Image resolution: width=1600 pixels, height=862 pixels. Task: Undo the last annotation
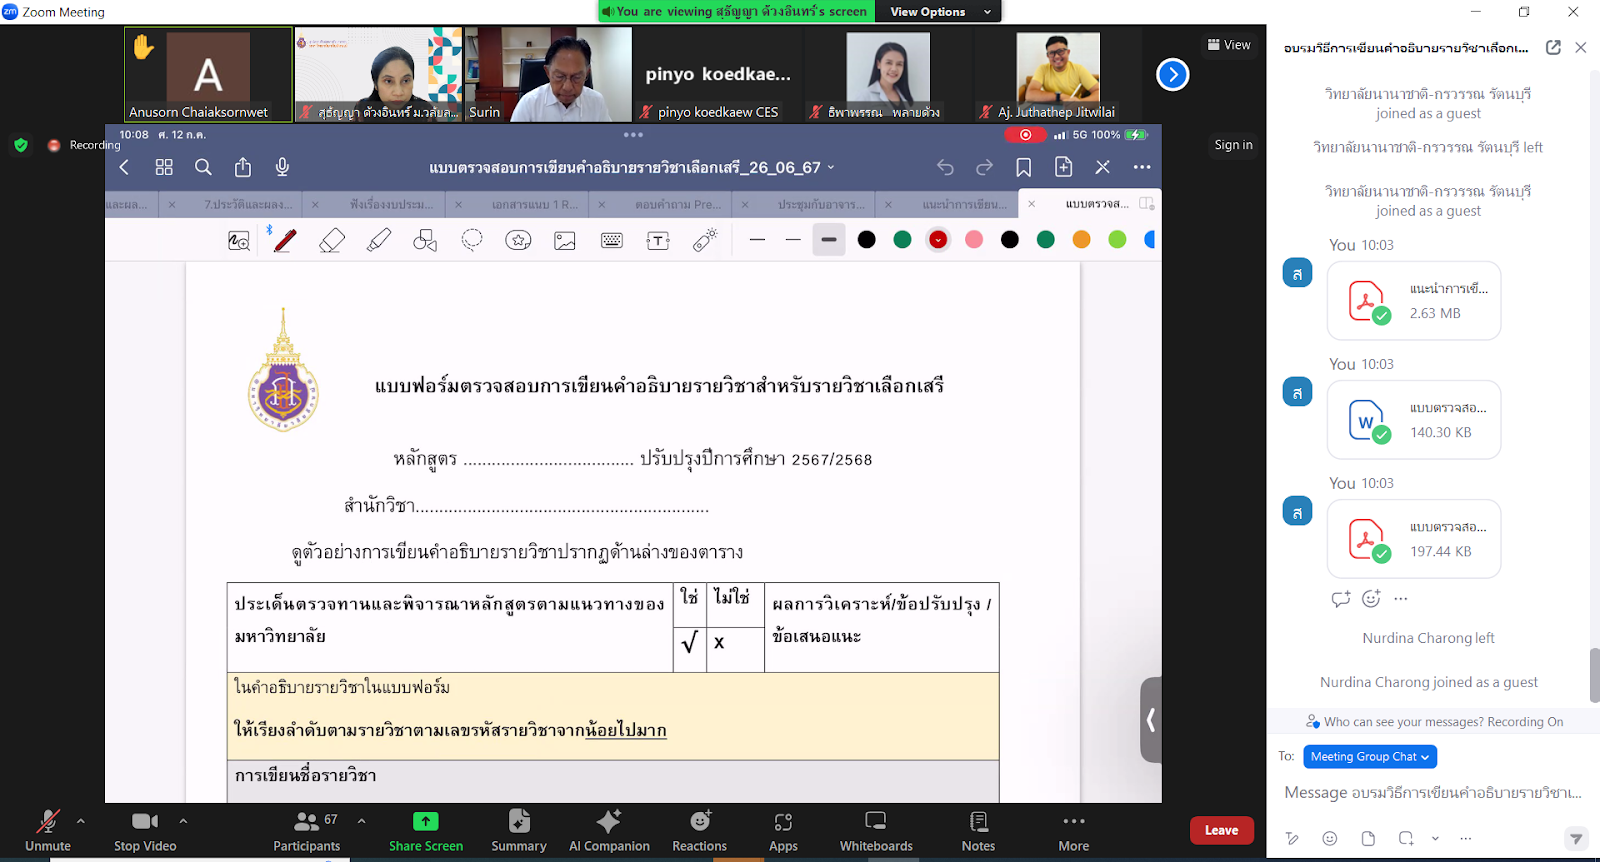[x=945, y=167]
